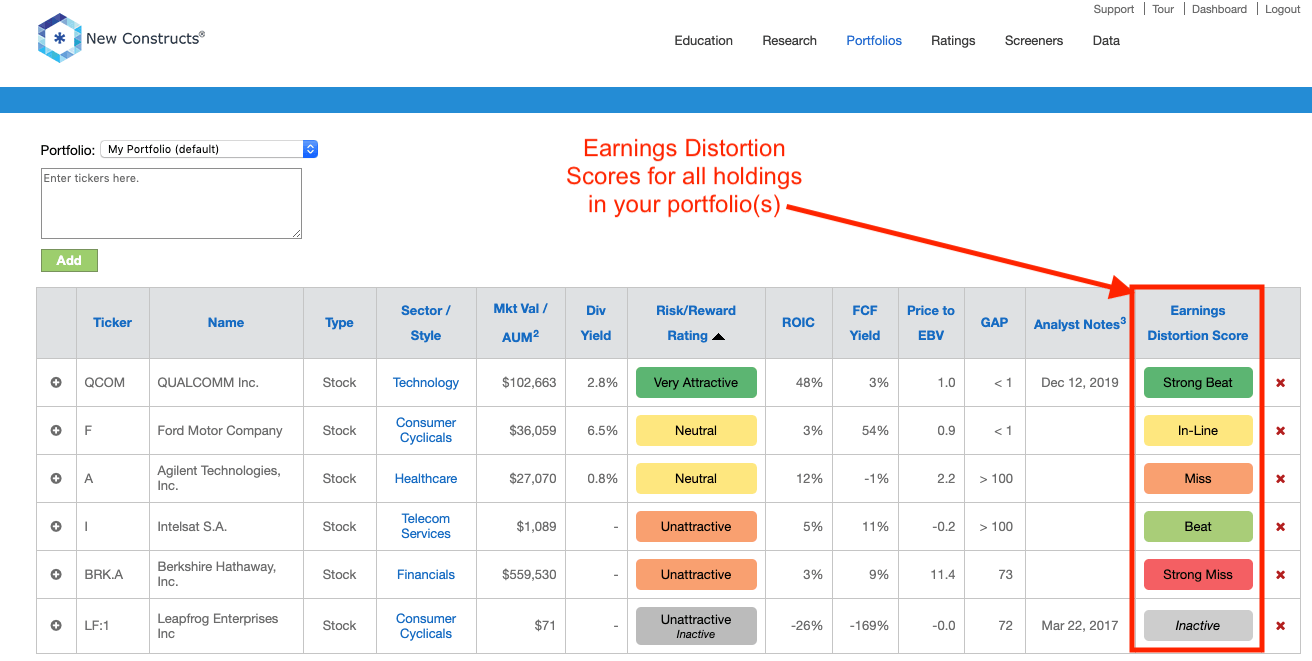Expand the BRK.A row details
1312x661 pixels.
56,575
